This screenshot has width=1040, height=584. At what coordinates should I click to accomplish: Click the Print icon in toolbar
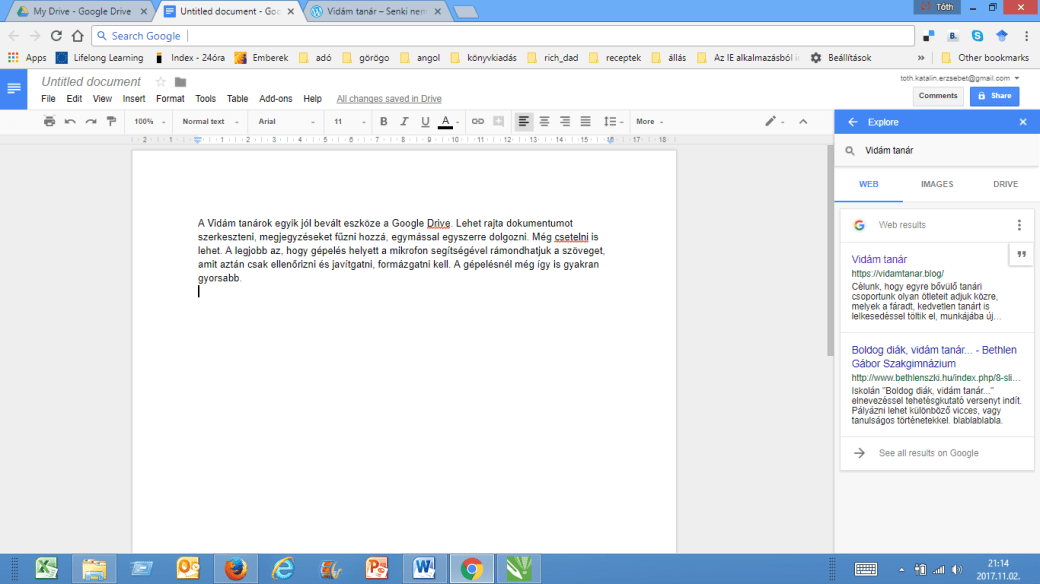point(49,122)
